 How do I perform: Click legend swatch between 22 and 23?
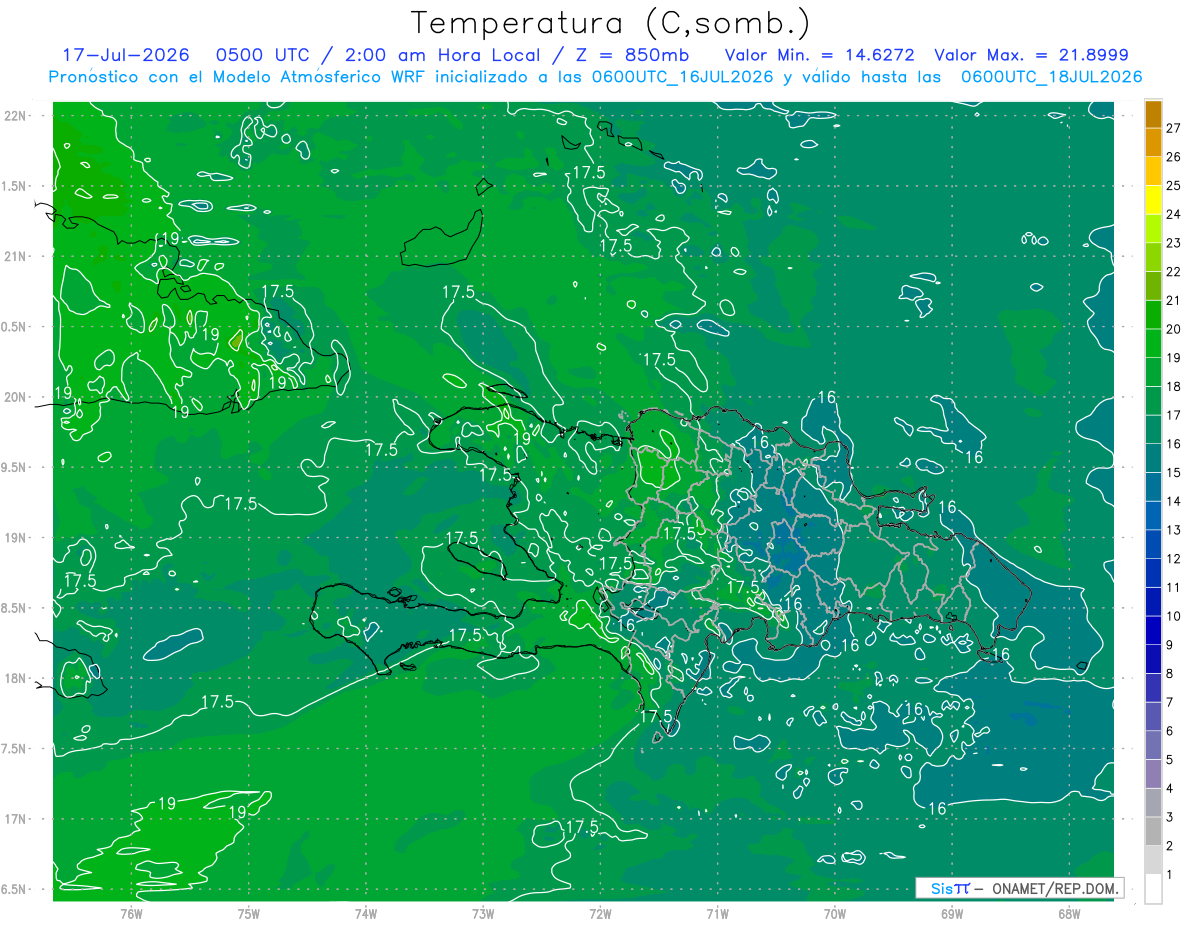coord(1153,257)
